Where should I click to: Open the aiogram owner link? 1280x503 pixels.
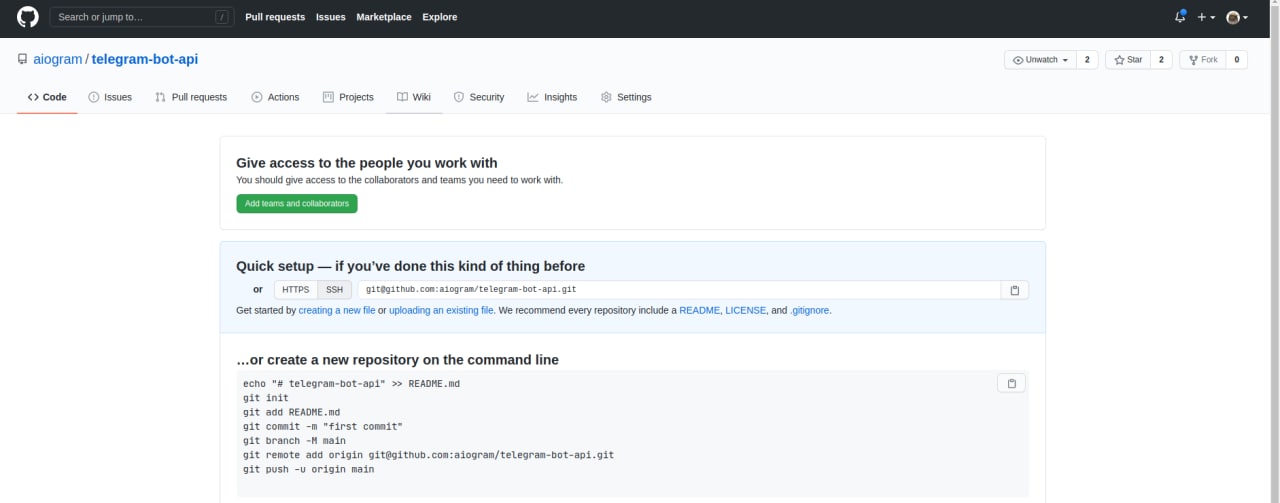[x=57, y=59]
